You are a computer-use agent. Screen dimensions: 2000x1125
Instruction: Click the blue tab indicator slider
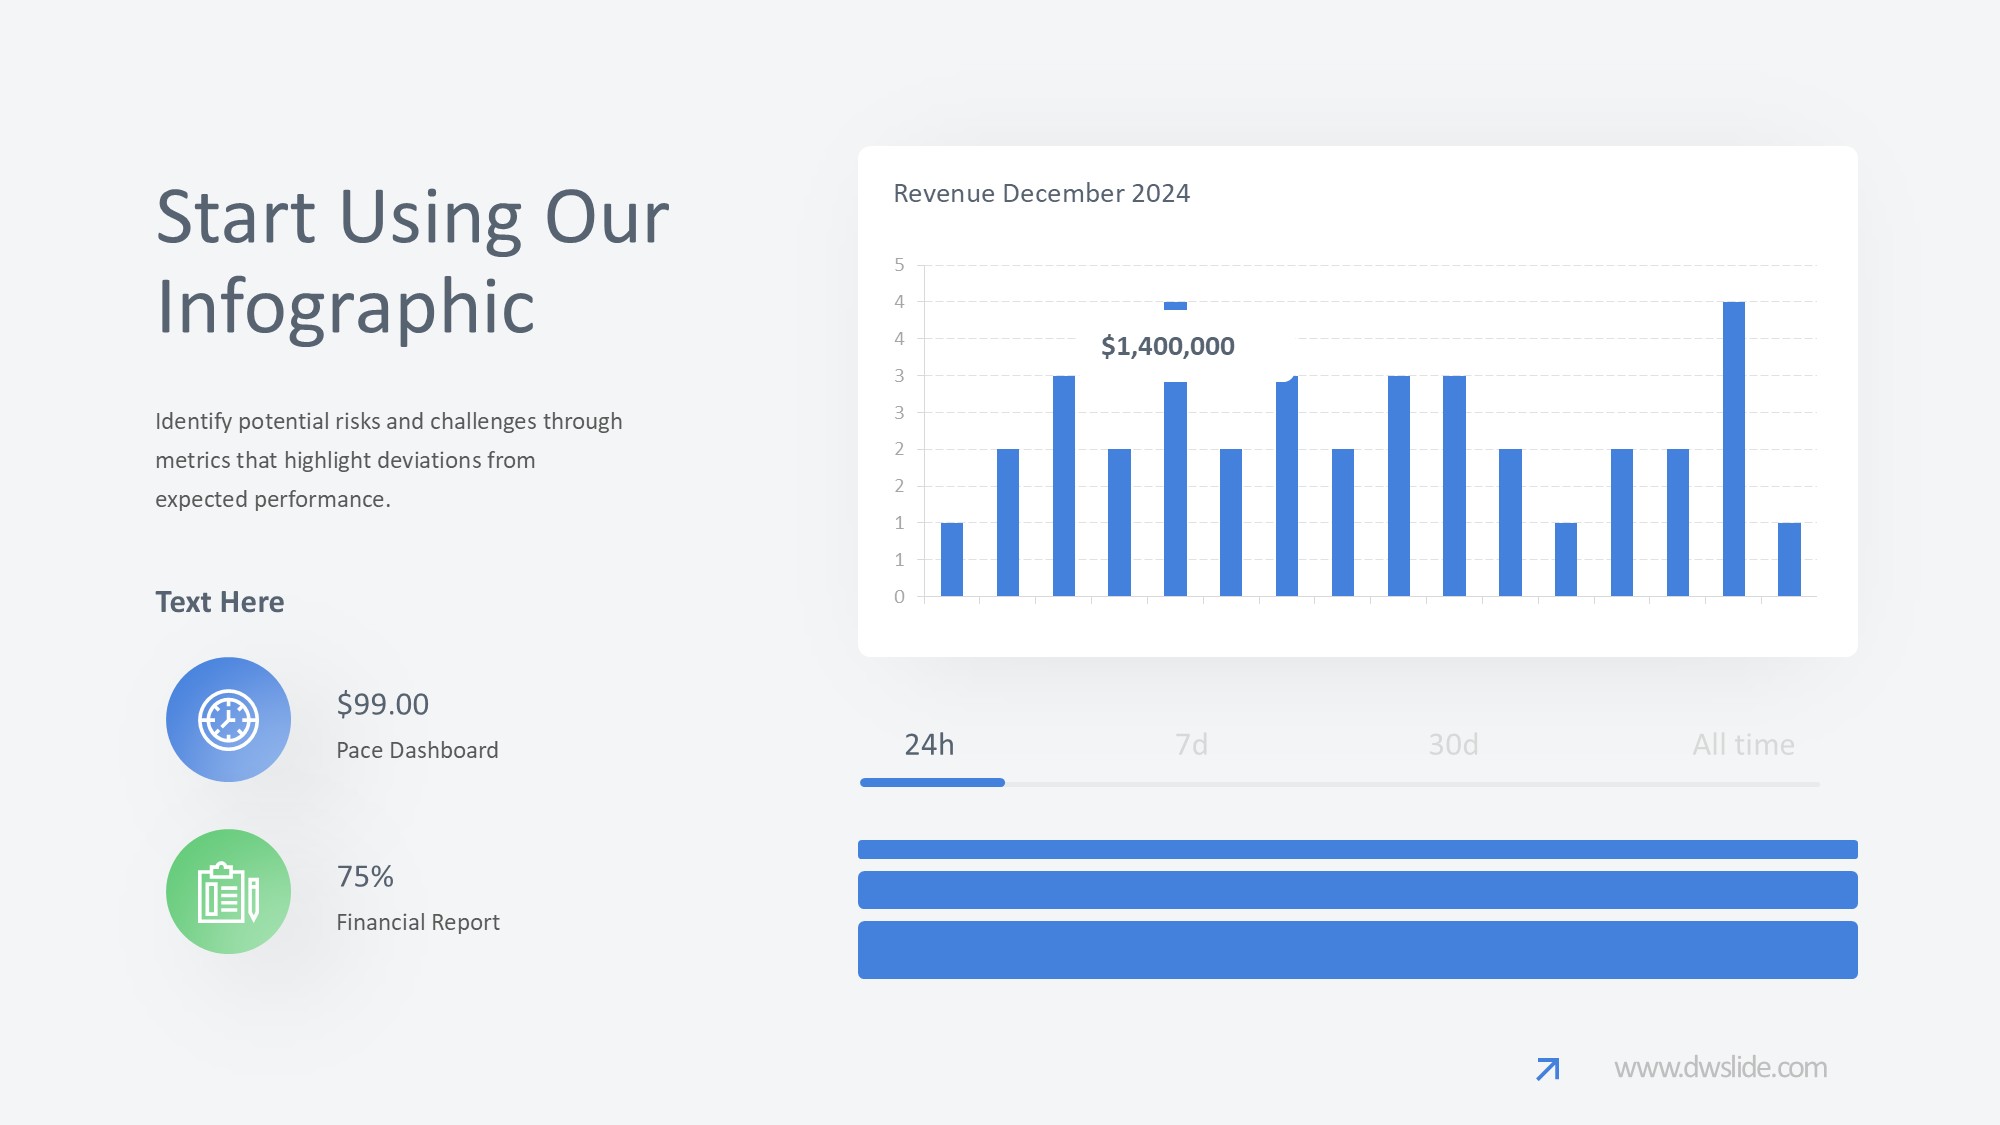tap(932, 783)
